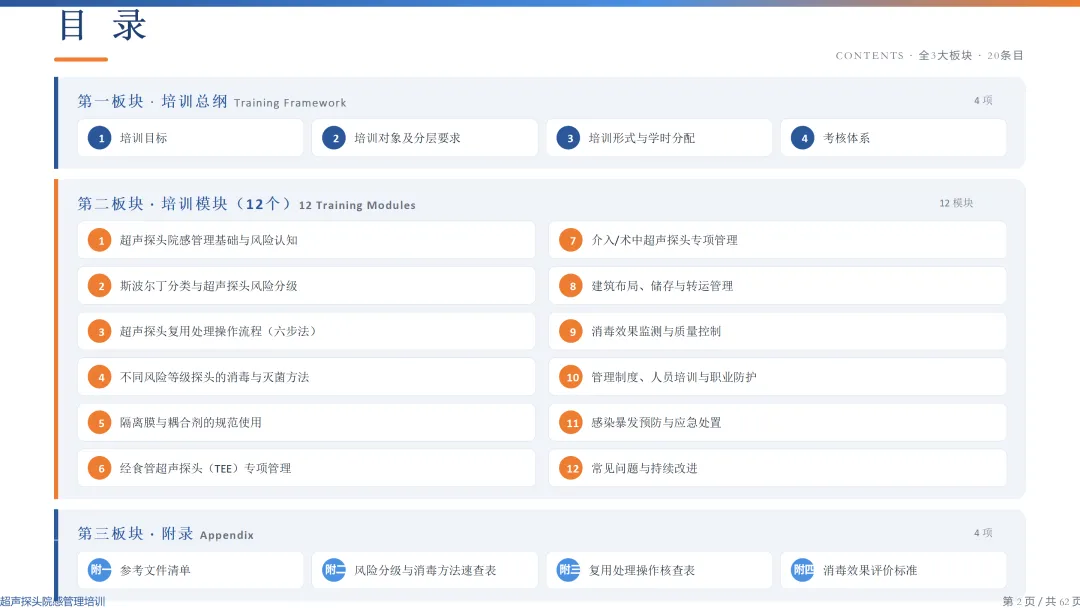Click the 4 项 label in 第一板块
This screenshot has width=1080, height=608.
[983, 101]
